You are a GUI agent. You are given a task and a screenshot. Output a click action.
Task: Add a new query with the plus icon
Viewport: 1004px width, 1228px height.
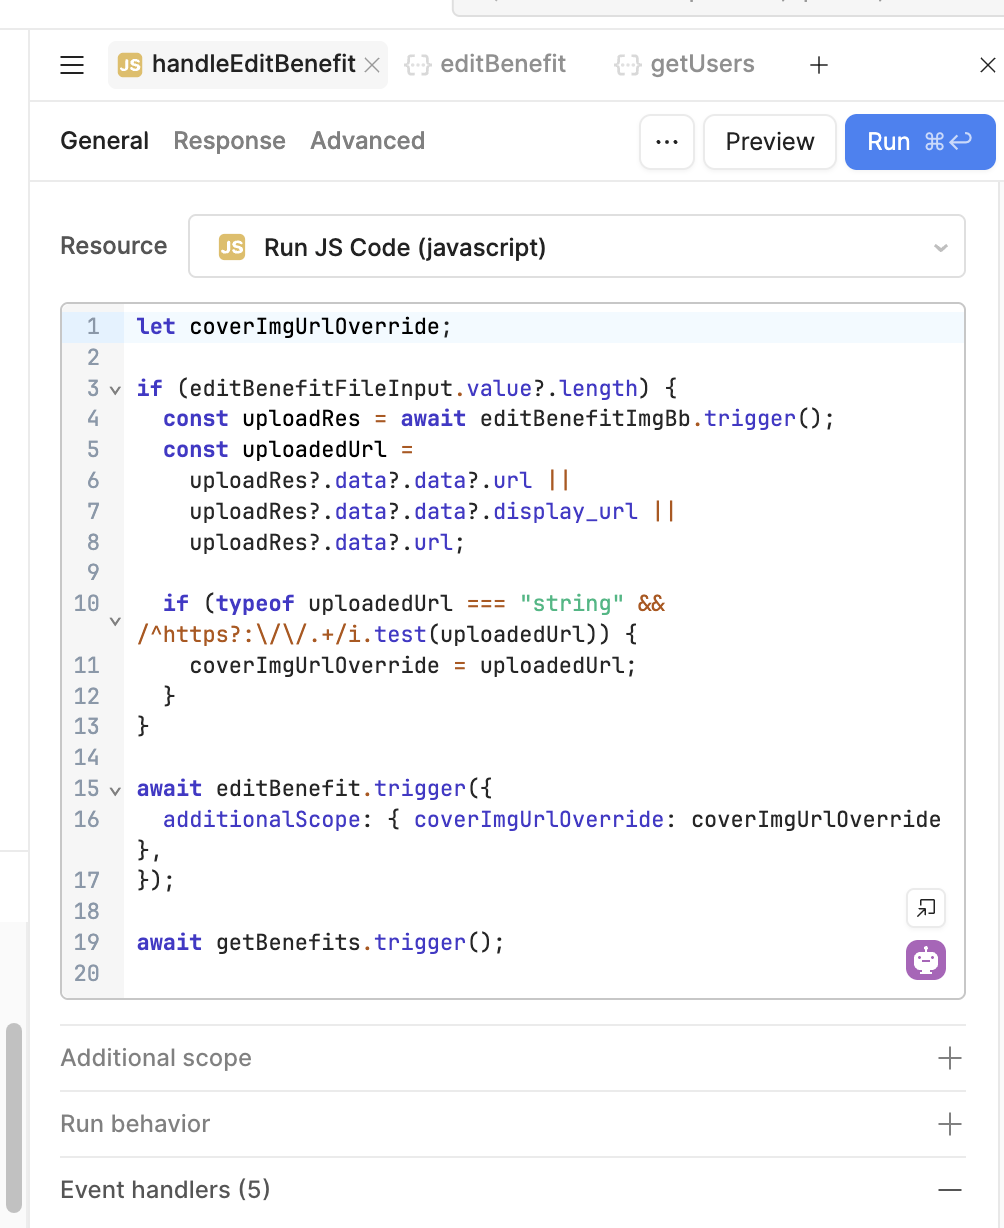pyautogui.click(x=818, y=65)
